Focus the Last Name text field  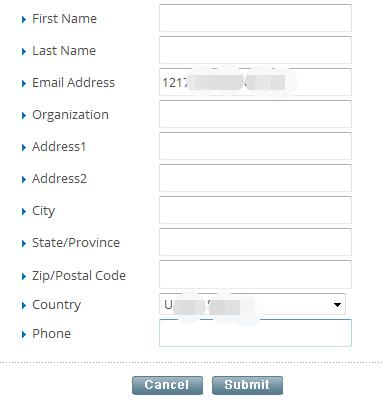[x=255, y=50]
